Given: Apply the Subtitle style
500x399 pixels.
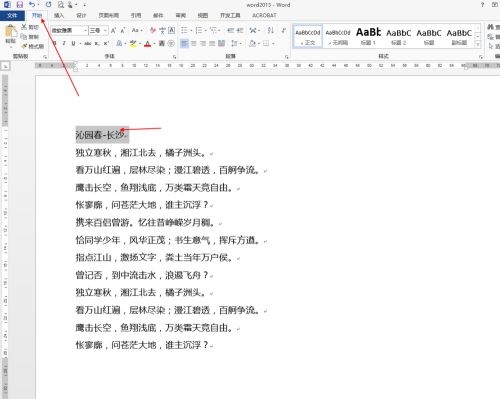Looking at the screenshot, I should (459, 36).
